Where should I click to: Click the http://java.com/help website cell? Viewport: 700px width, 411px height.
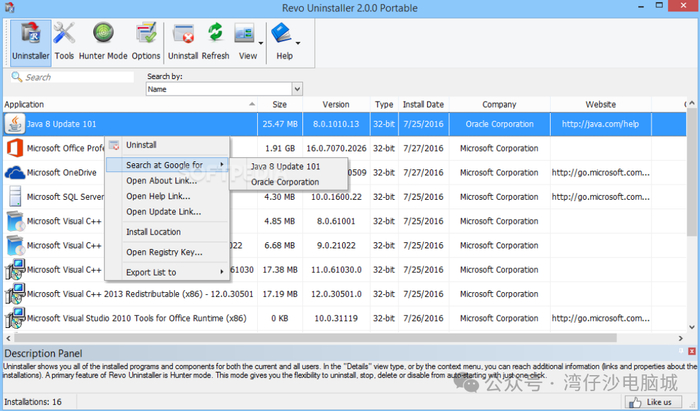tap(600, 124)
